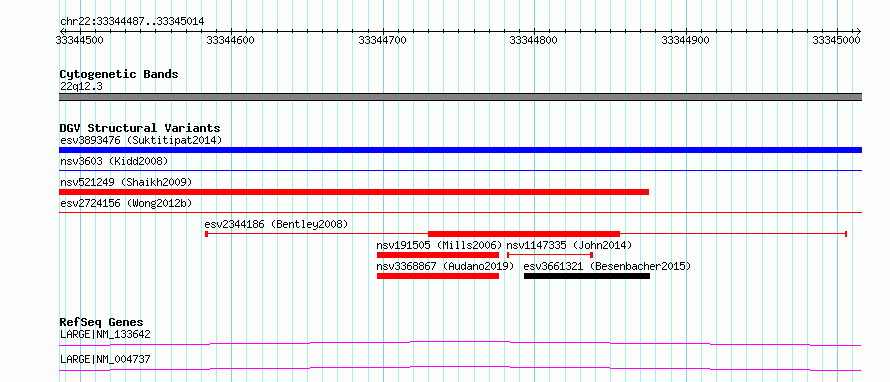
Task: Click the gray 22q12.3 cytogenetic band
Action: pyautogui.click(x=460, y=97)
